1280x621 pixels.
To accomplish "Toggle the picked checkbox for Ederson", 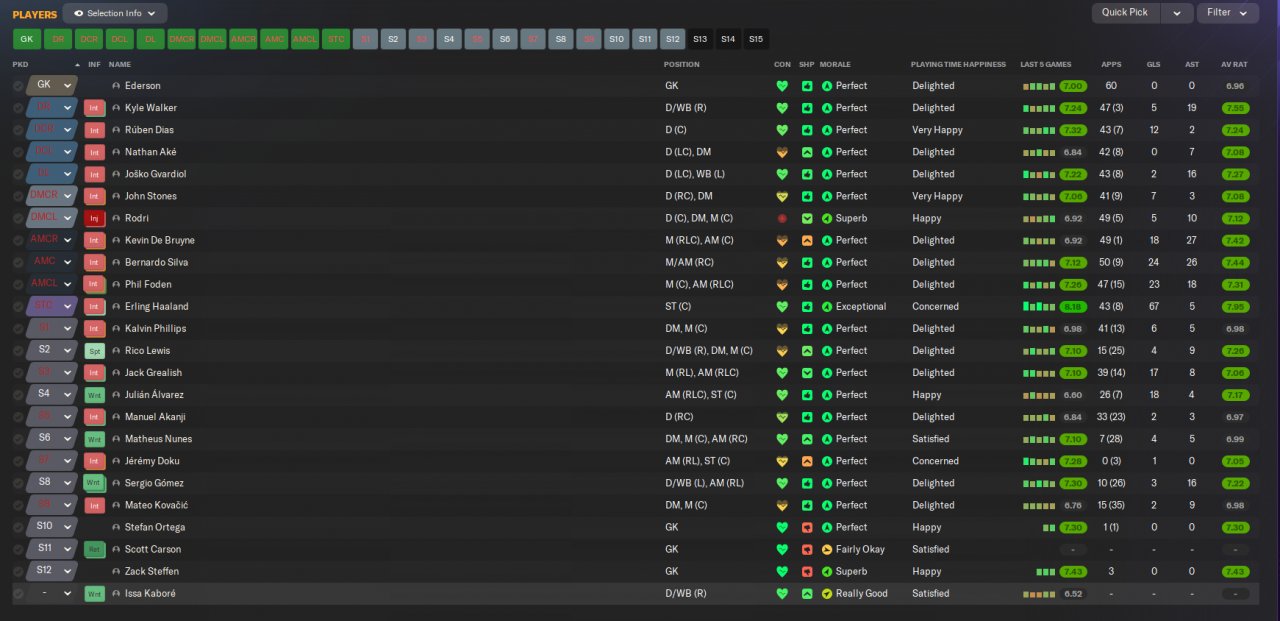I will [x=18, y=86].
